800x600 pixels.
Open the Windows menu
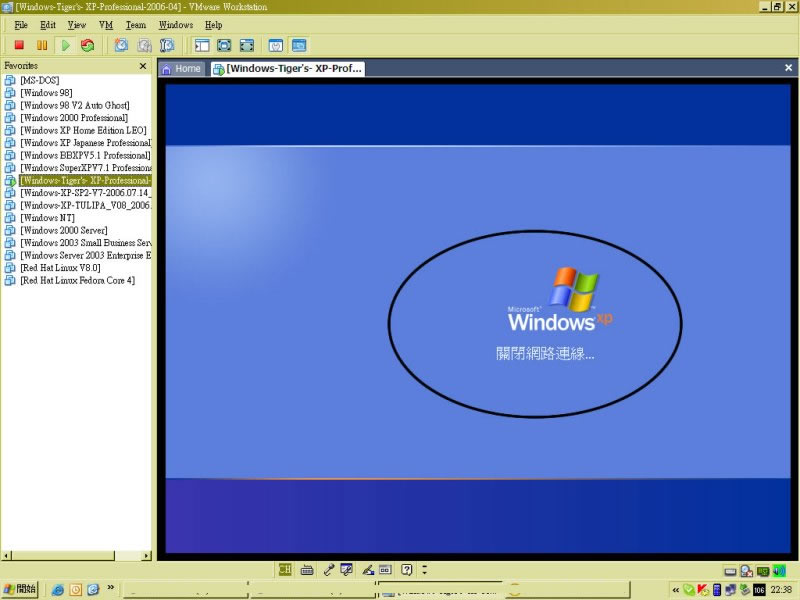tap(176, 25)
